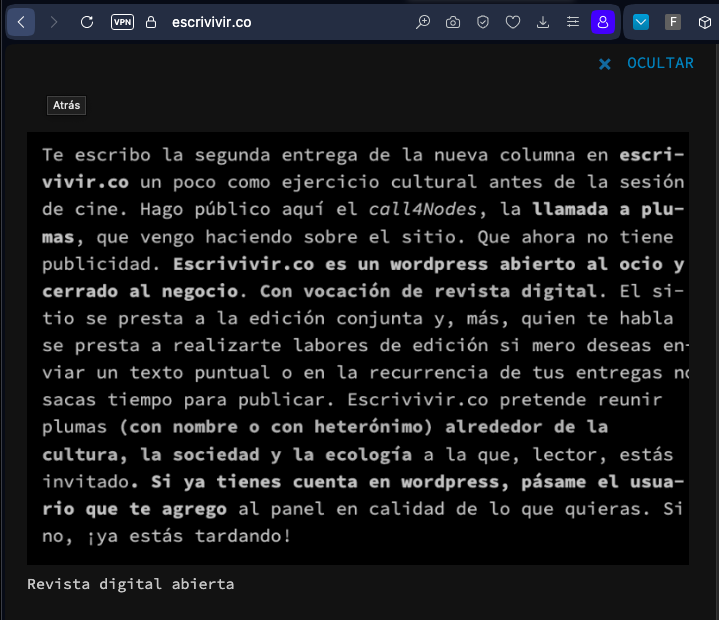Screen dimensions: 719x620
Task: Click the escrivivir.co address field
Action: (x=211, y=22)
